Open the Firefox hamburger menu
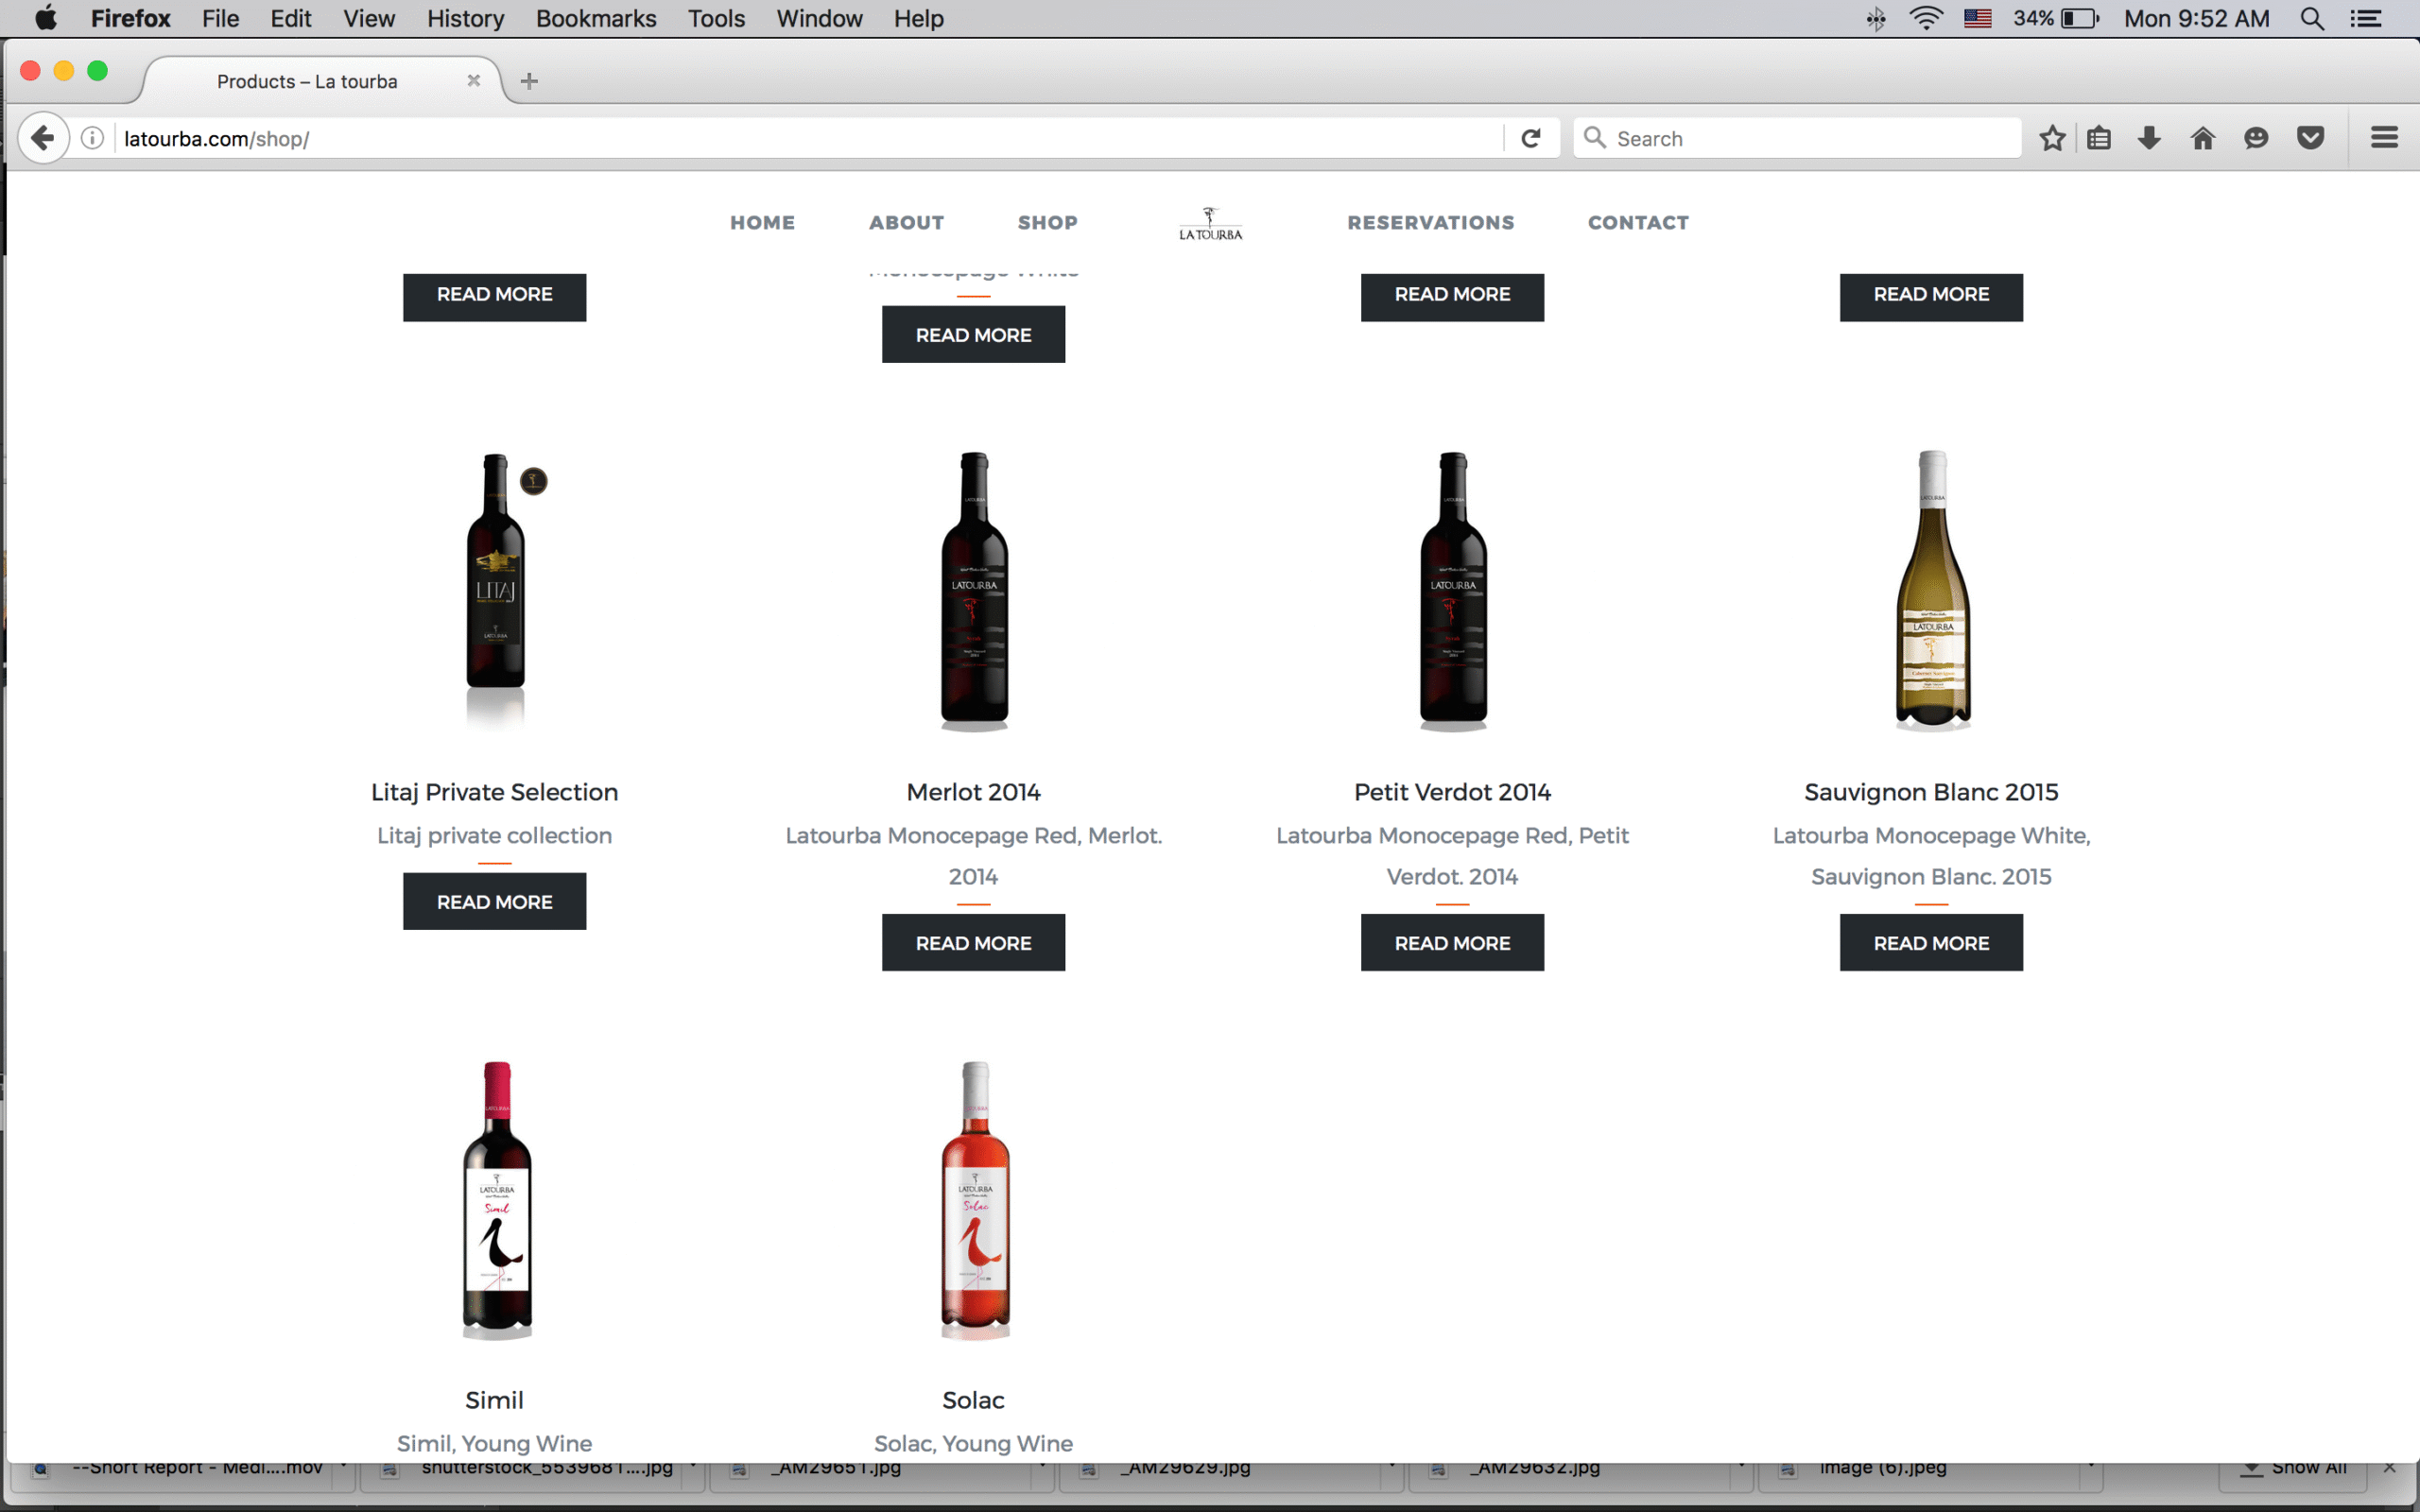Image resolution: width=2420 pixels, height=1512 pixels. [2384, 138]
